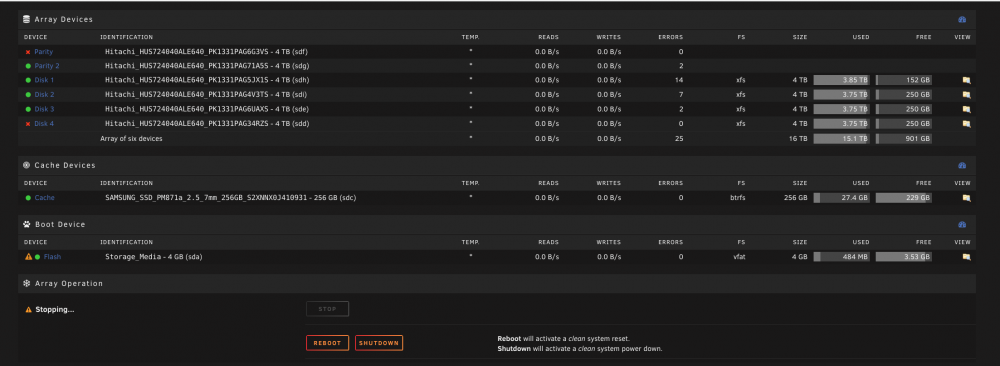Toggle the Array Devices header gauge icon
Image resolution: width=1000 pixels, height=366 pixels.
click(x=962, y=20)
